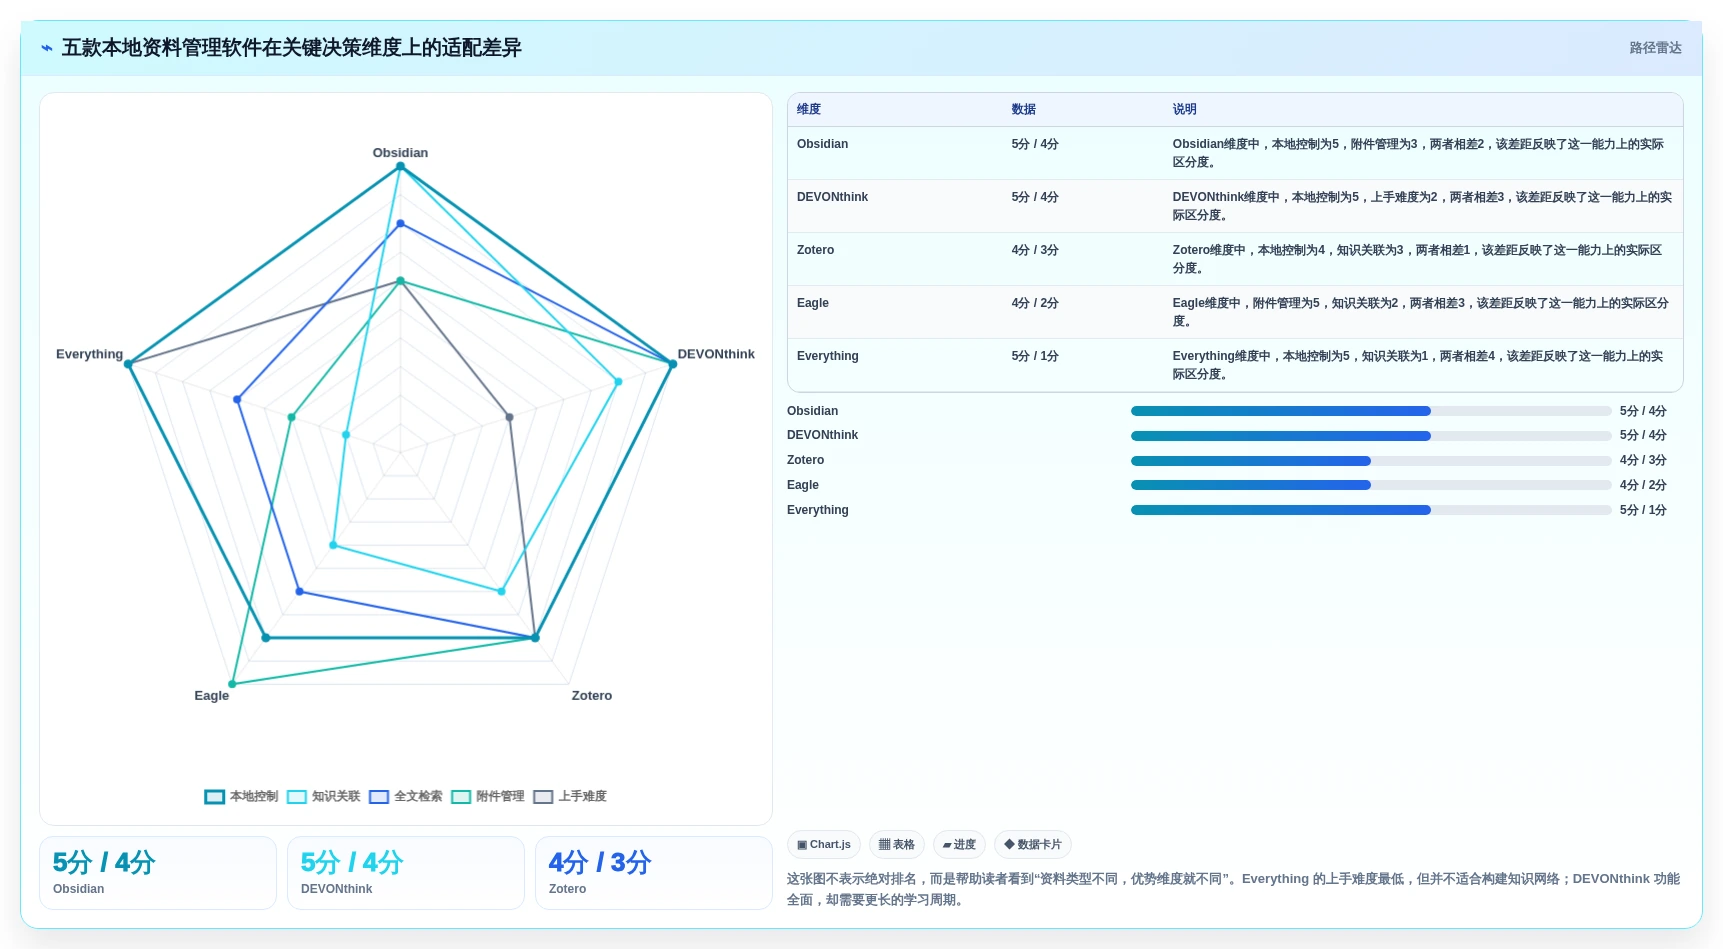
Task: Click the Eagle progress bar
Action: [x=1371, y=485]
